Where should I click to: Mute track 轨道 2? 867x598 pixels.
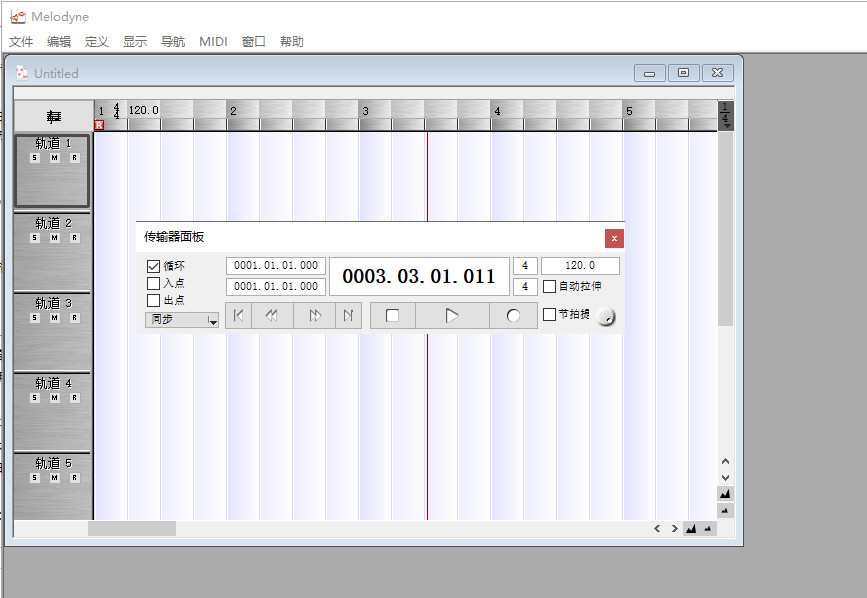point(54,238)
